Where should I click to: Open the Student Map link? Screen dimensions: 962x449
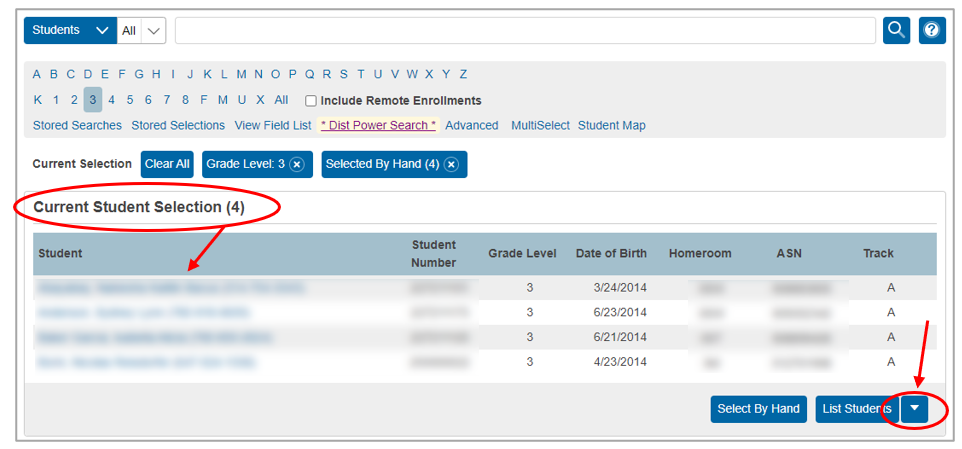[x=611, y=126]
